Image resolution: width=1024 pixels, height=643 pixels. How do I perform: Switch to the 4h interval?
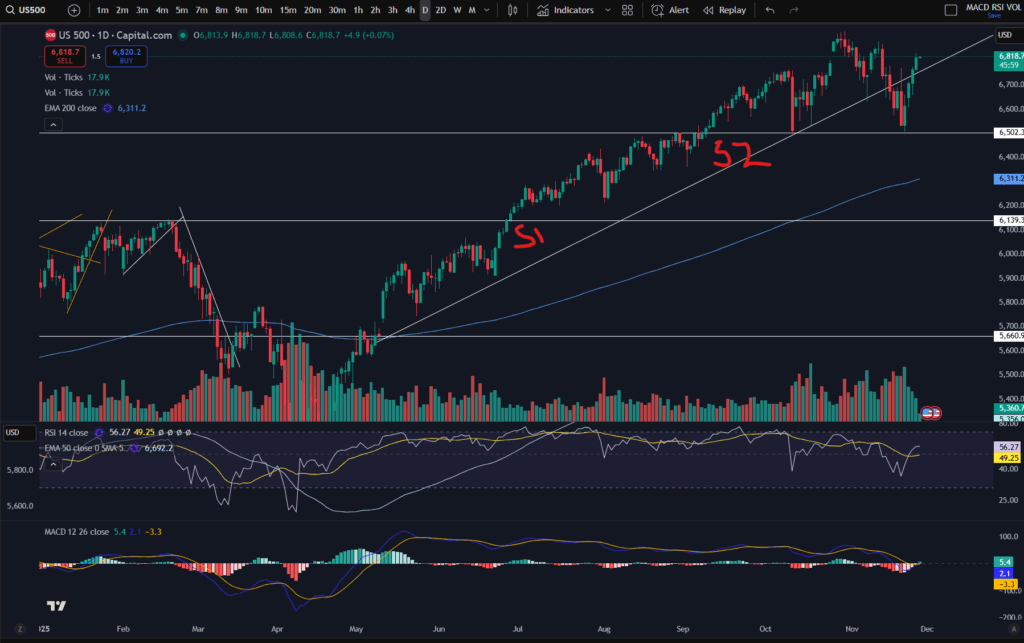click(409, 10)
